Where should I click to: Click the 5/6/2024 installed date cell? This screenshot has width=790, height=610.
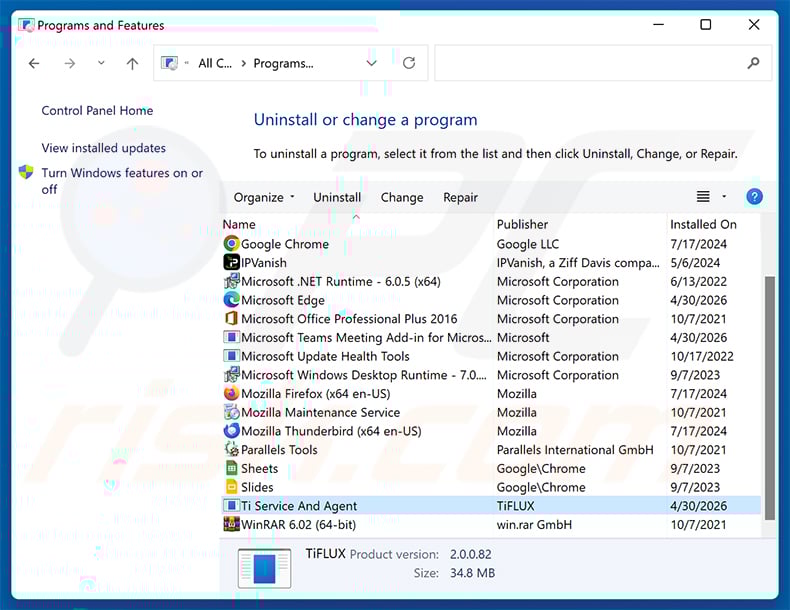695,263
